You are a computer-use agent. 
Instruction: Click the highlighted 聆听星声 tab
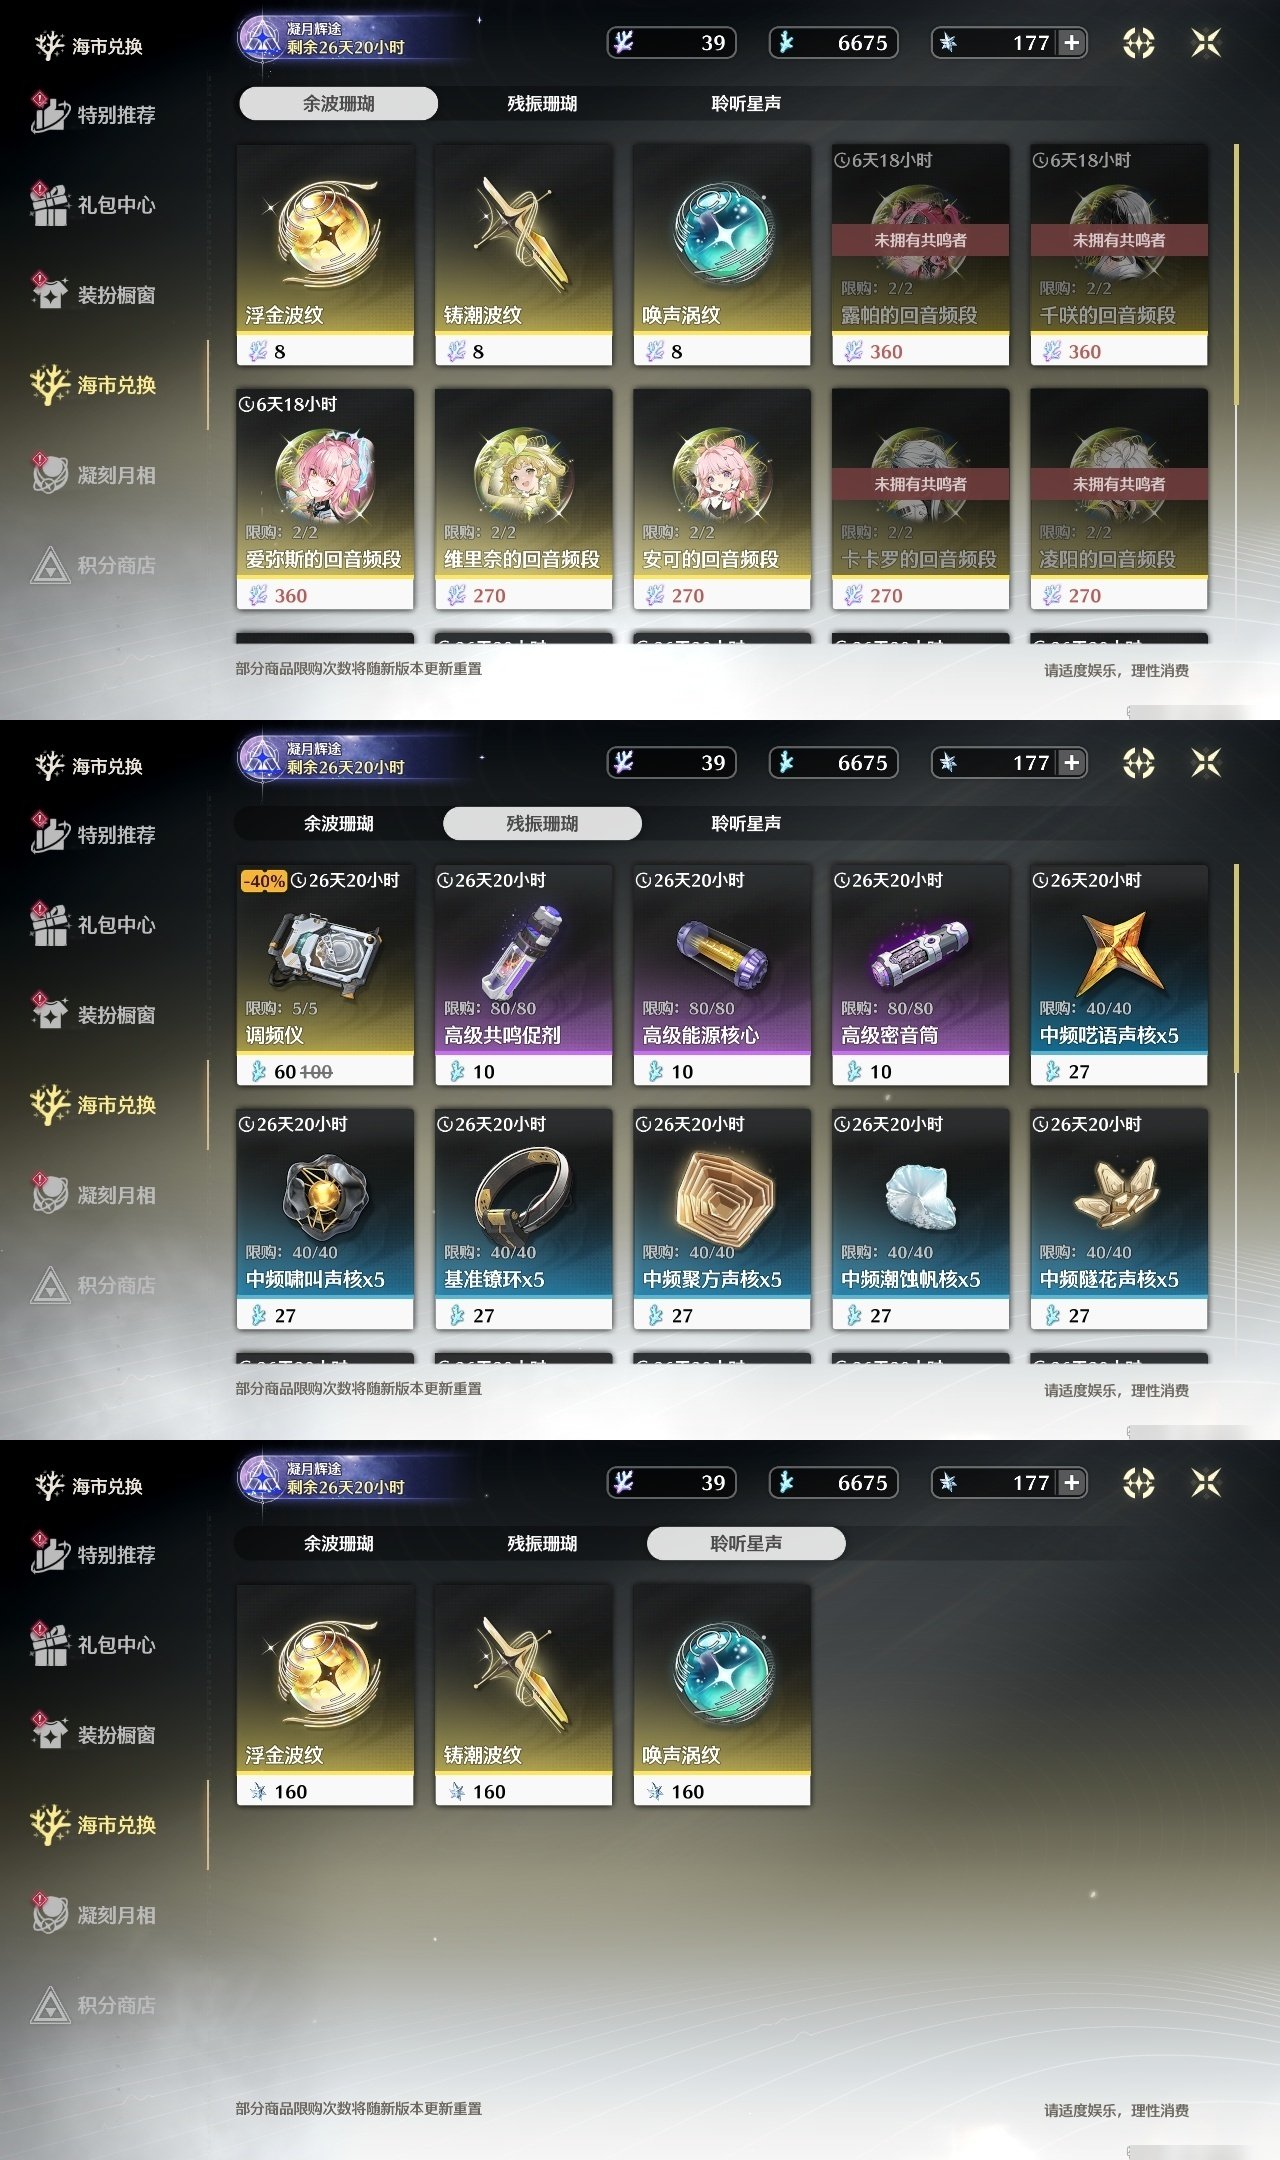(x=746, y=1543)
